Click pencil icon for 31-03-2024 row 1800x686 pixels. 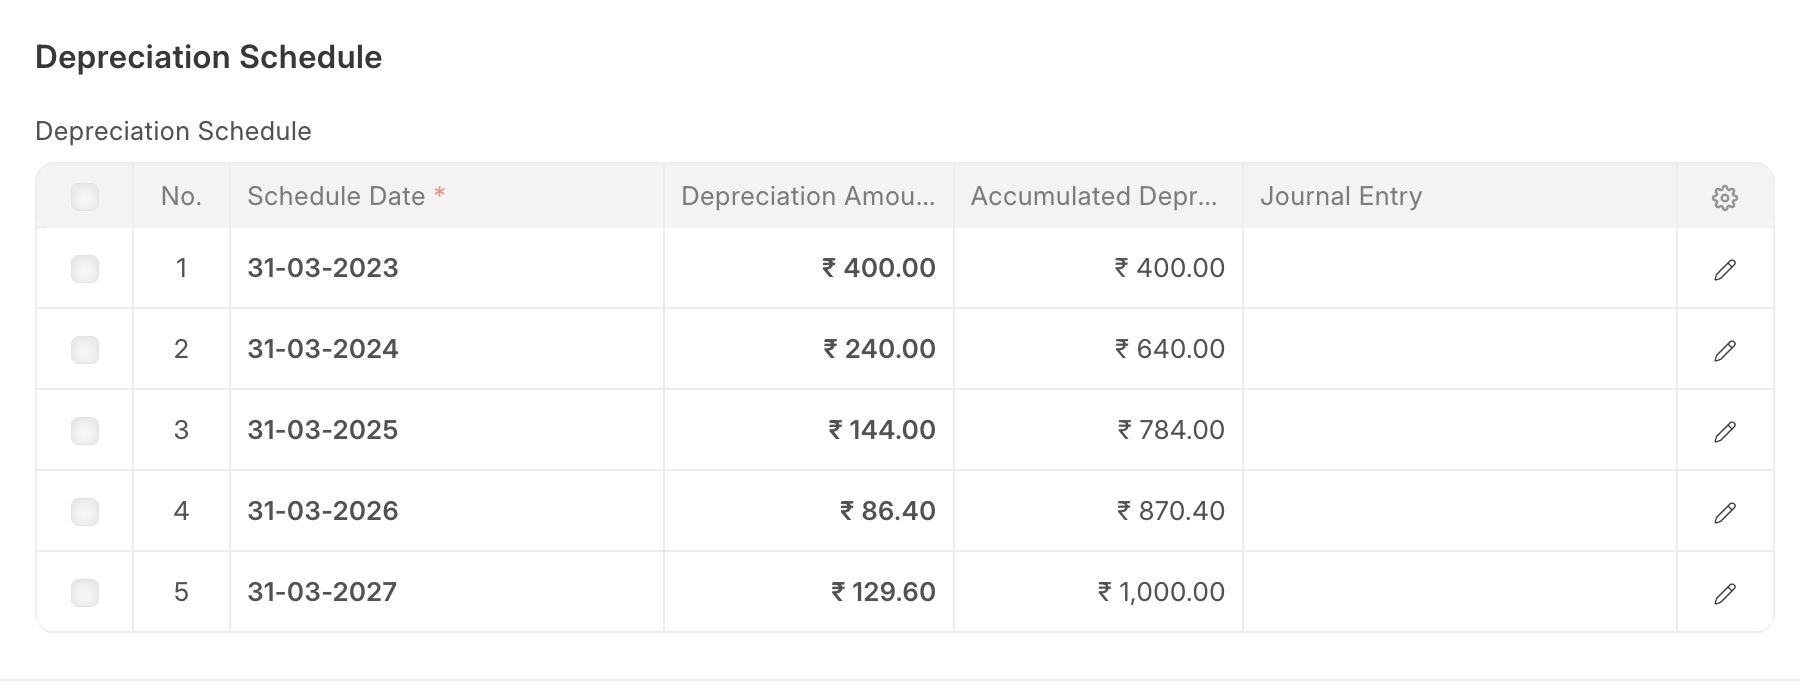coord(1724,350)
